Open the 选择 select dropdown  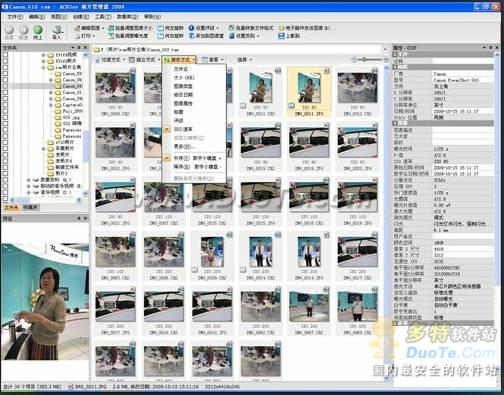coord(244,60)
